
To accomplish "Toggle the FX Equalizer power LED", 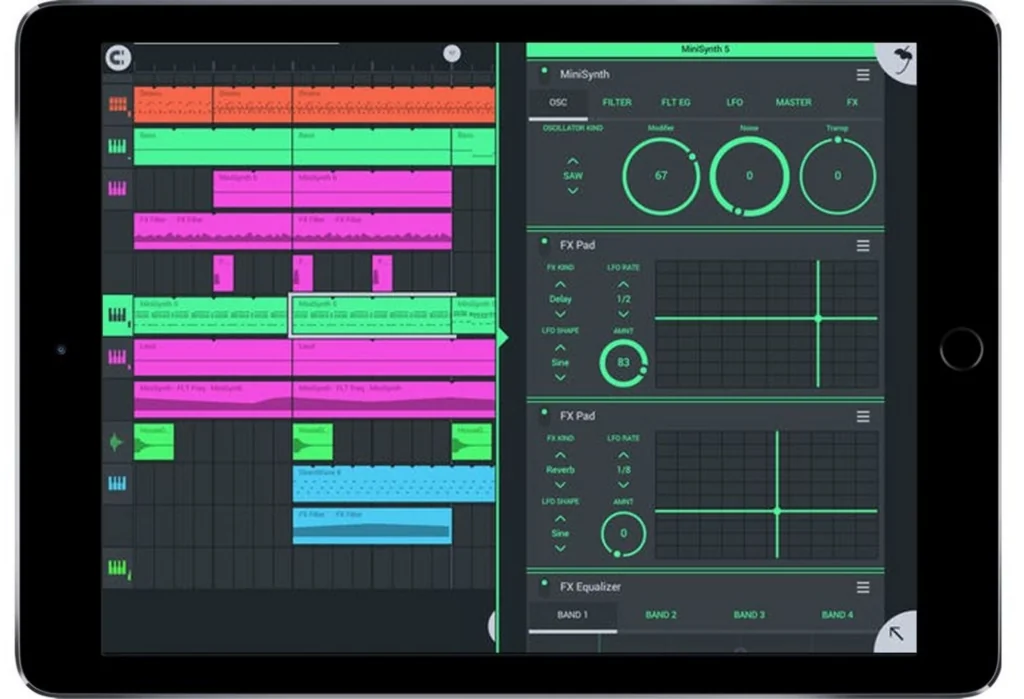I will point(544,583).
